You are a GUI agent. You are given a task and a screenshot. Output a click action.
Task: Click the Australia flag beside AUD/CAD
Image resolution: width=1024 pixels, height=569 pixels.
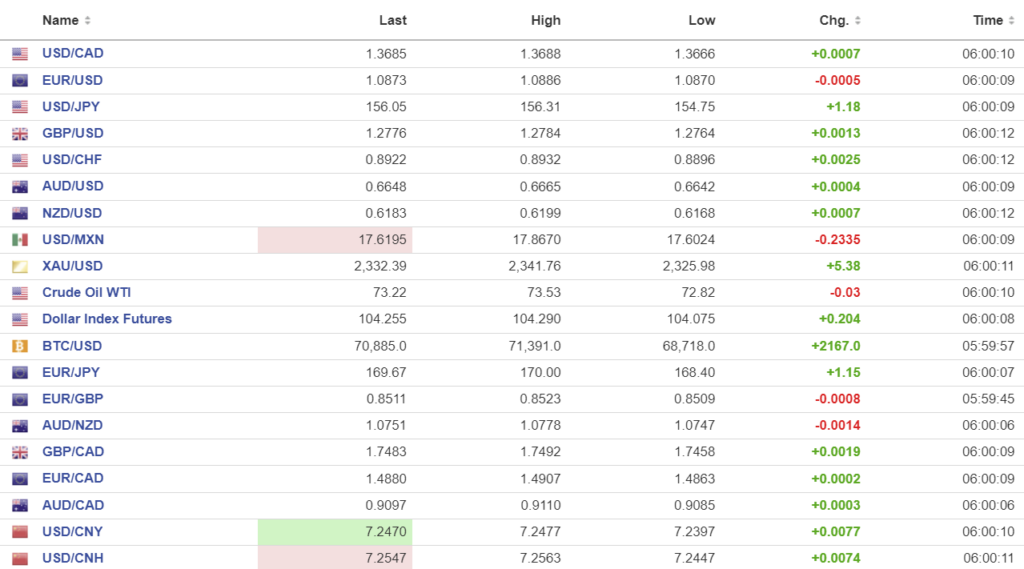pyautogui.click(x=20, y=505)
